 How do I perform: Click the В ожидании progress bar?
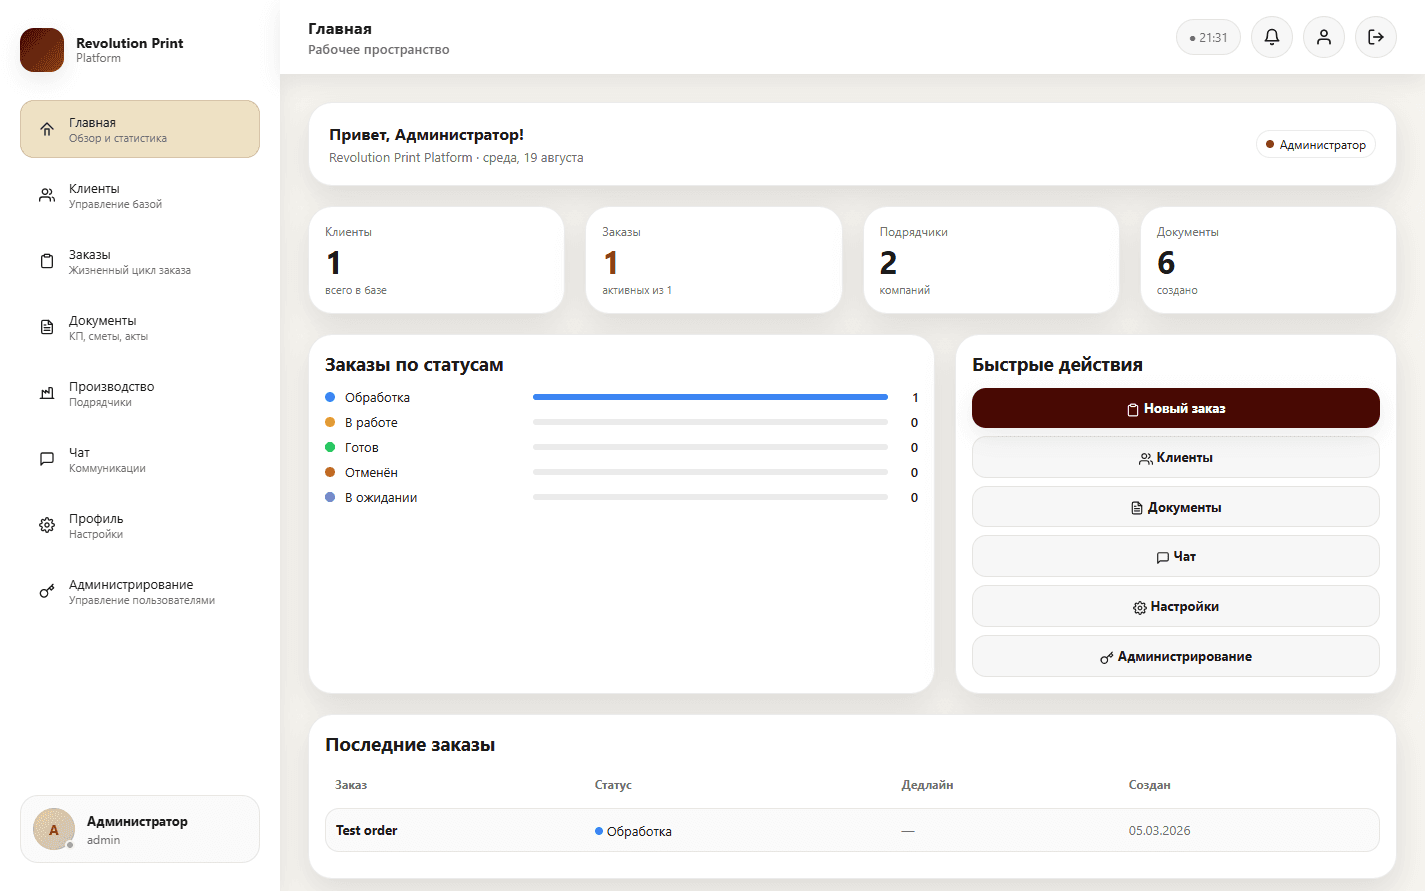pos(710,497)
